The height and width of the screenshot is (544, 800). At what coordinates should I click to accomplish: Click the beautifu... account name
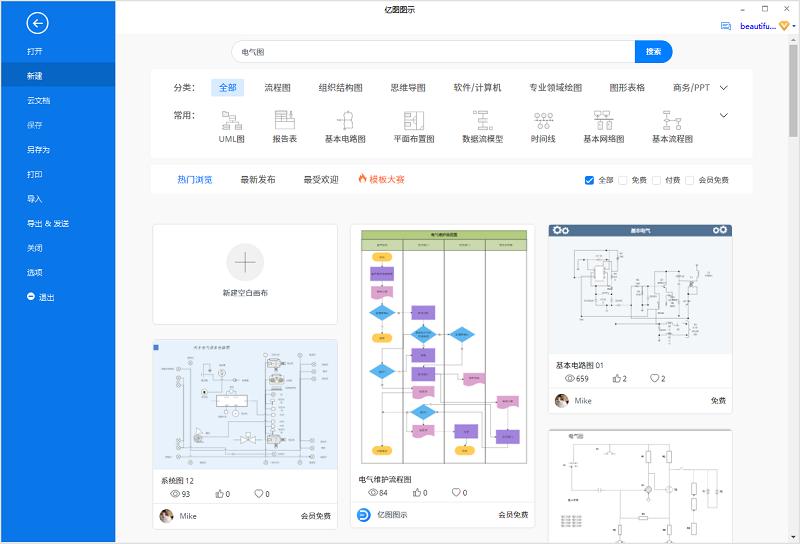click(x=758, y=26)
